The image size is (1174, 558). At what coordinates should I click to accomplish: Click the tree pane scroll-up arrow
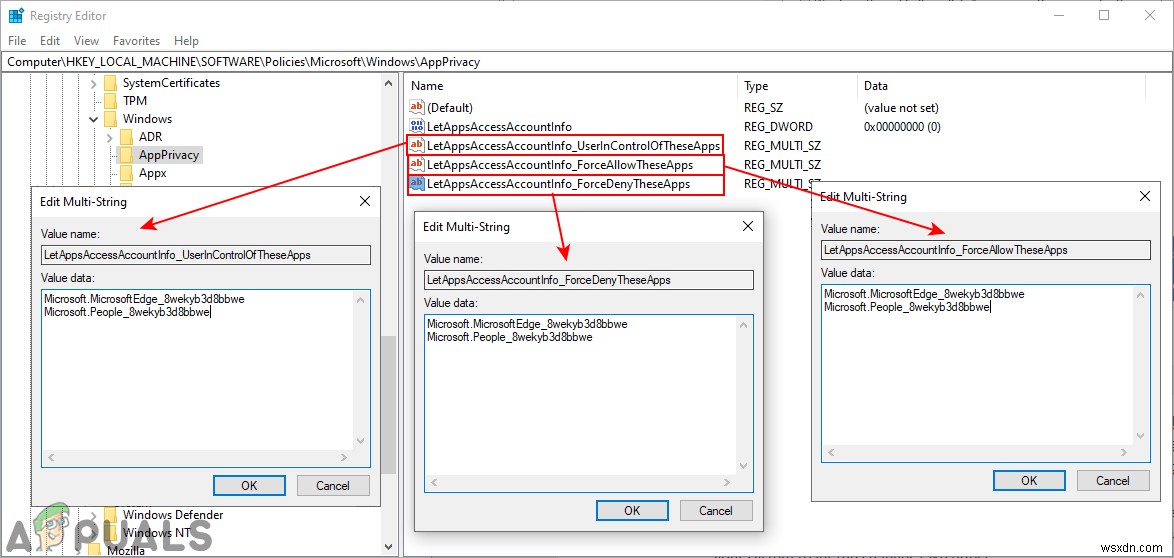point(388,82)
